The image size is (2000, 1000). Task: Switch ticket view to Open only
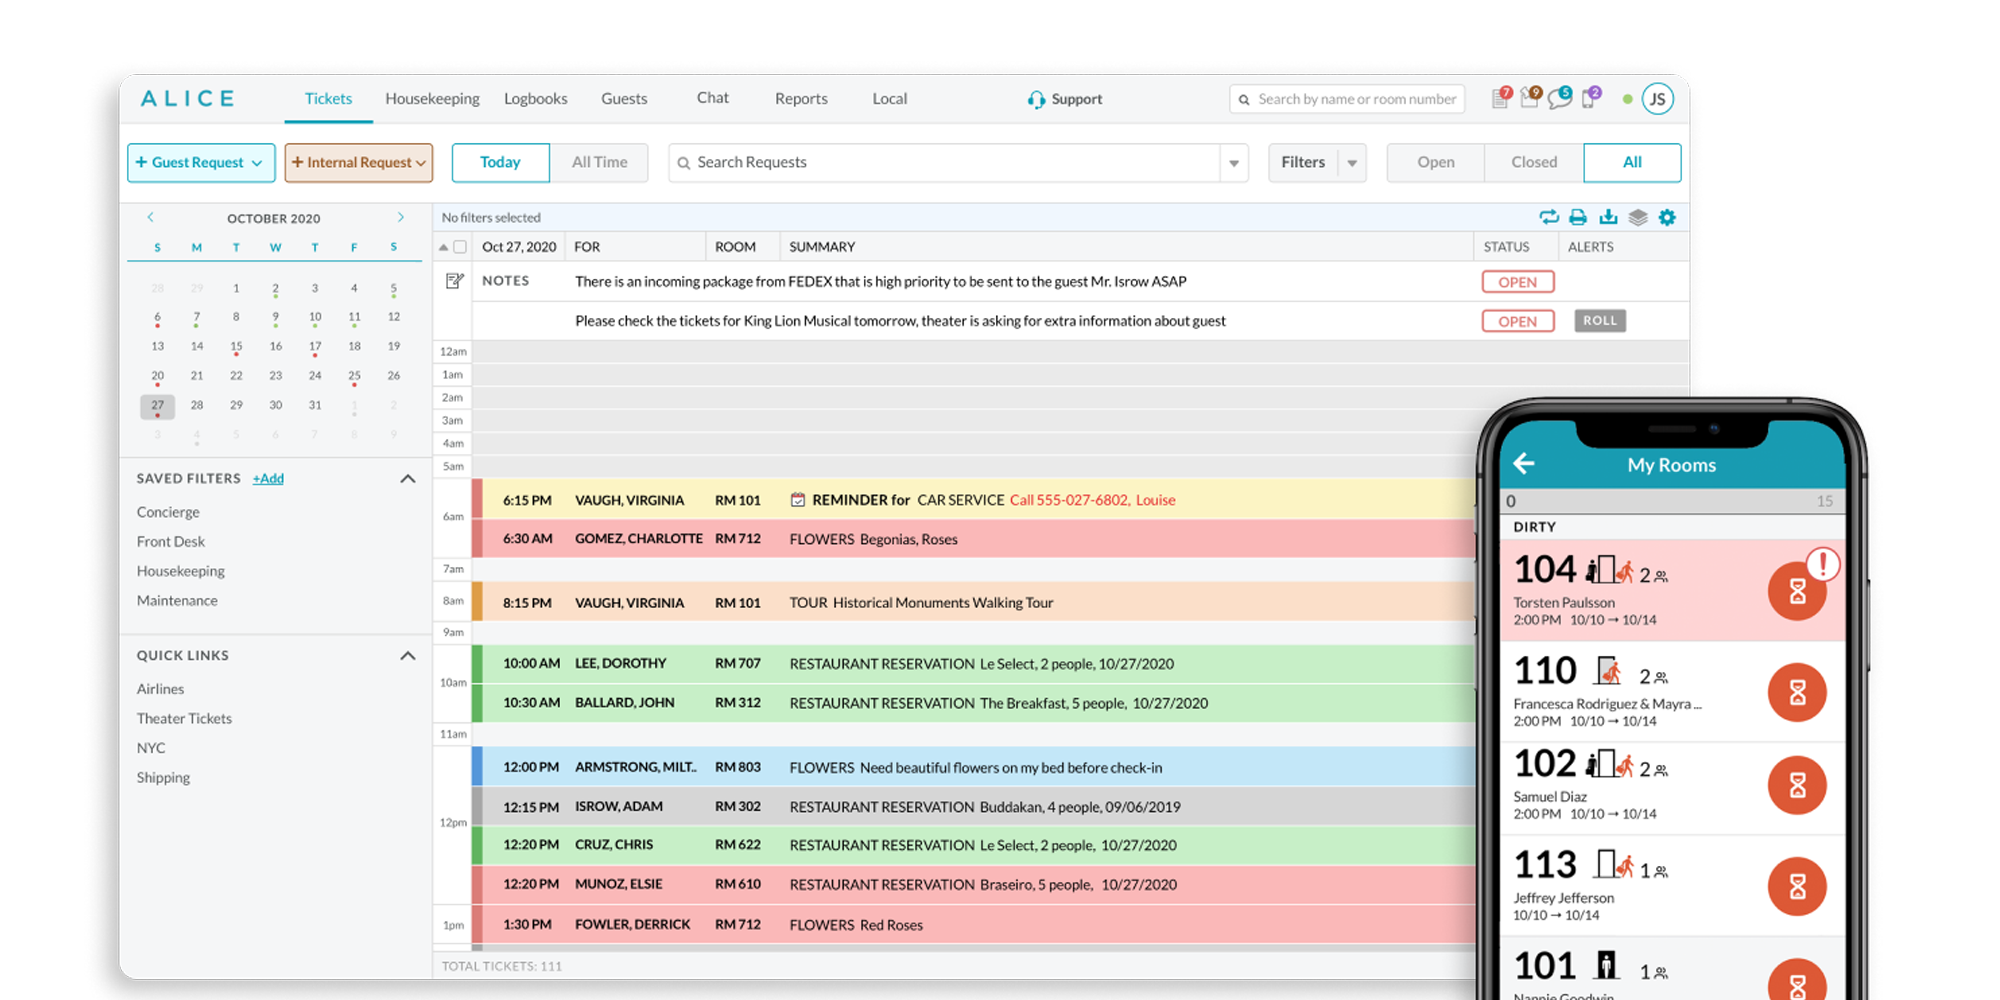click(1435, 163)
